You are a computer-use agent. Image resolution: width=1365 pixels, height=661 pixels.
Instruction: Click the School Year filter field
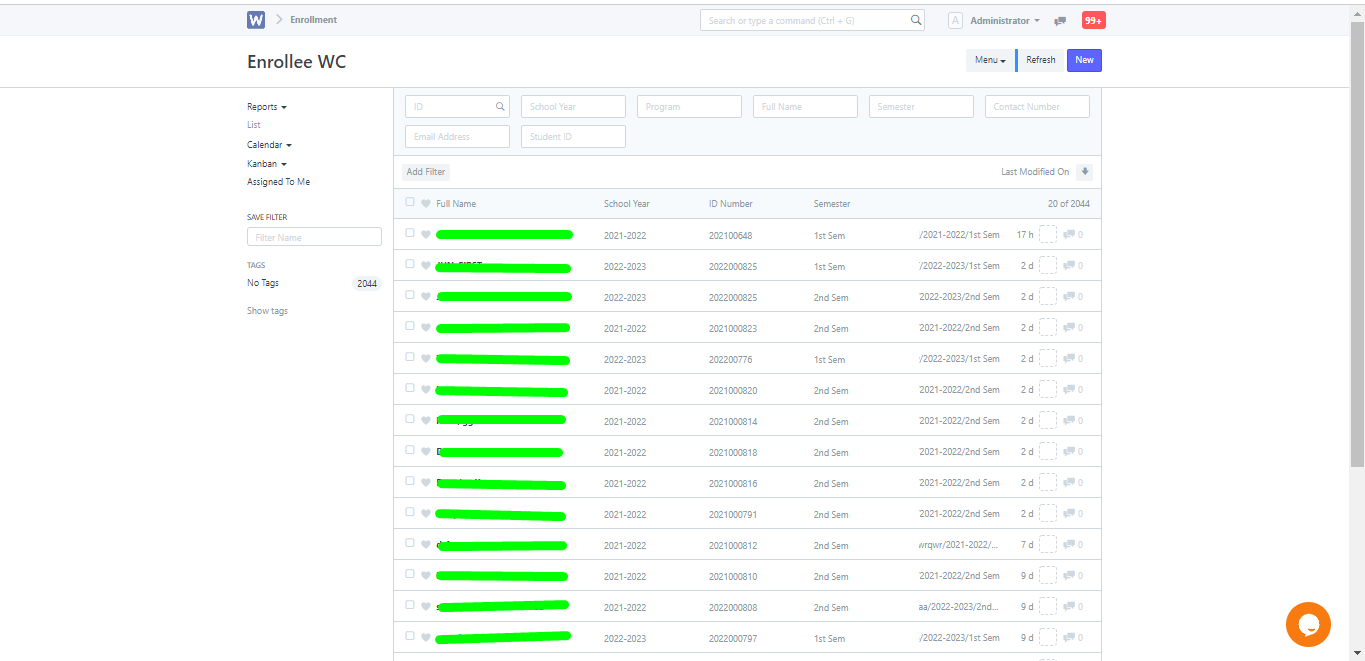[573, 107]
